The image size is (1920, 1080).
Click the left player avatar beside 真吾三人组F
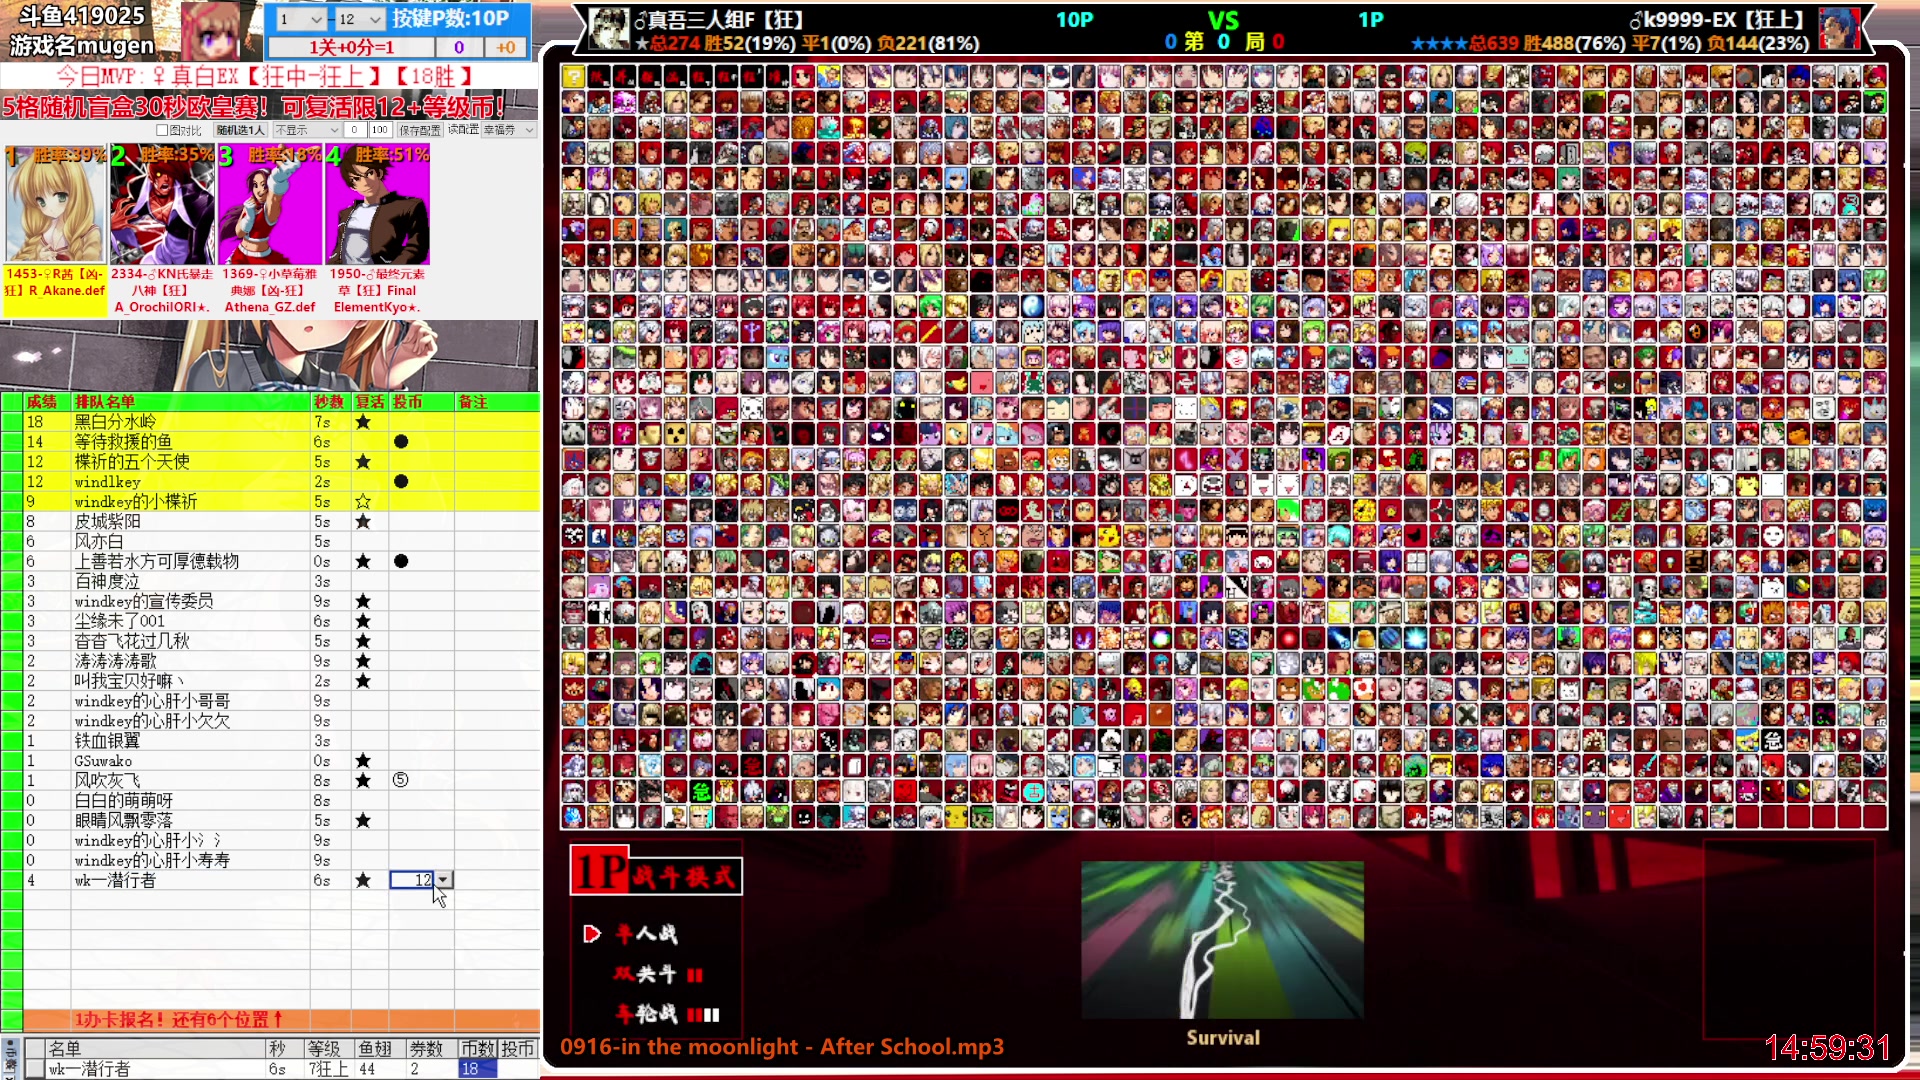[609, 29]
